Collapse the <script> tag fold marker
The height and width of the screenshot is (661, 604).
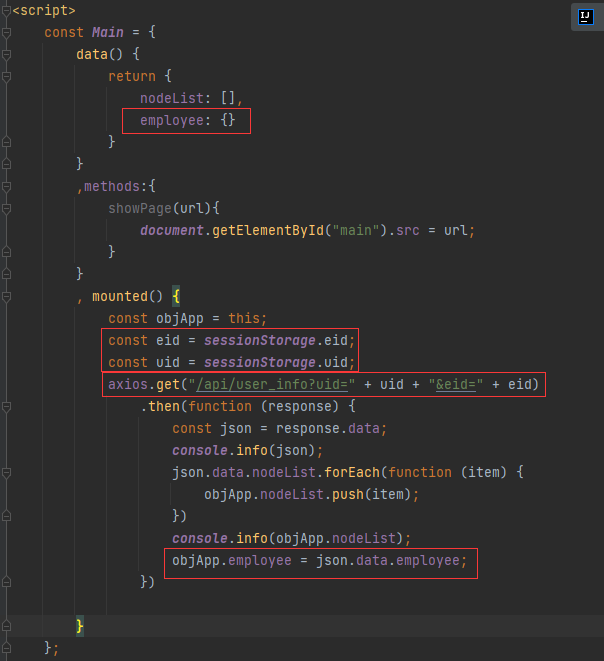point(6,11)
